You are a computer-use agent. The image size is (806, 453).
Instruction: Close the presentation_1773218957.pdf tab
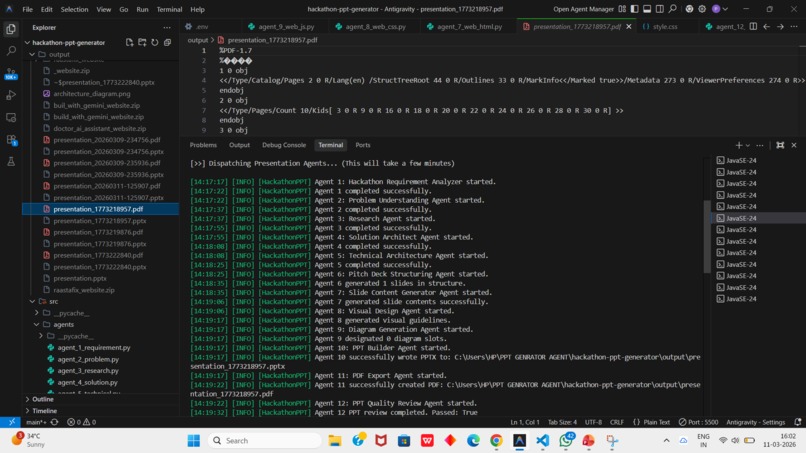click(x=629, y=26)
